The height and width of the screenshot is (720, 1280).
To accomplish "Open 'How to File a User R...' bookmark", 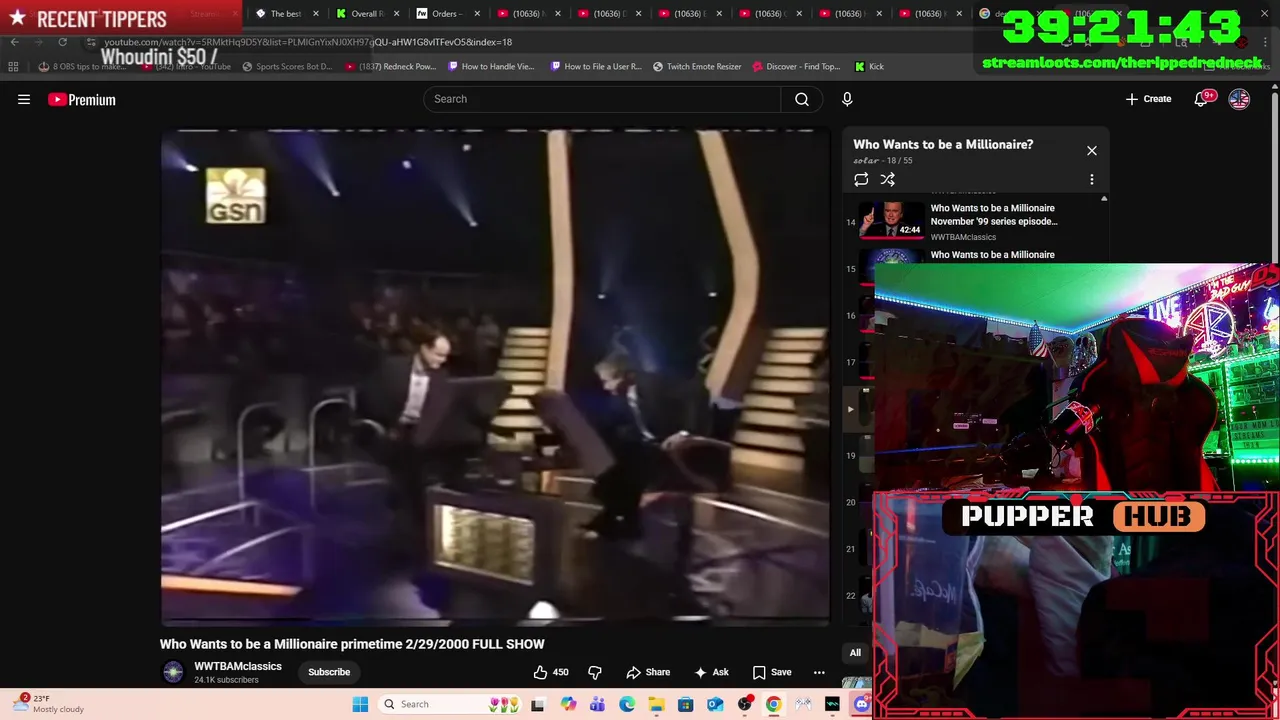I will [x=596, y=66].
